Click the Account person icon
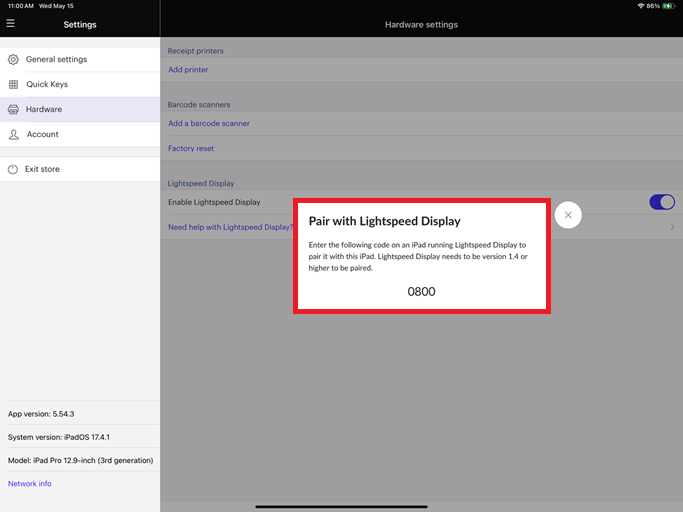 (x=14, y=135)
